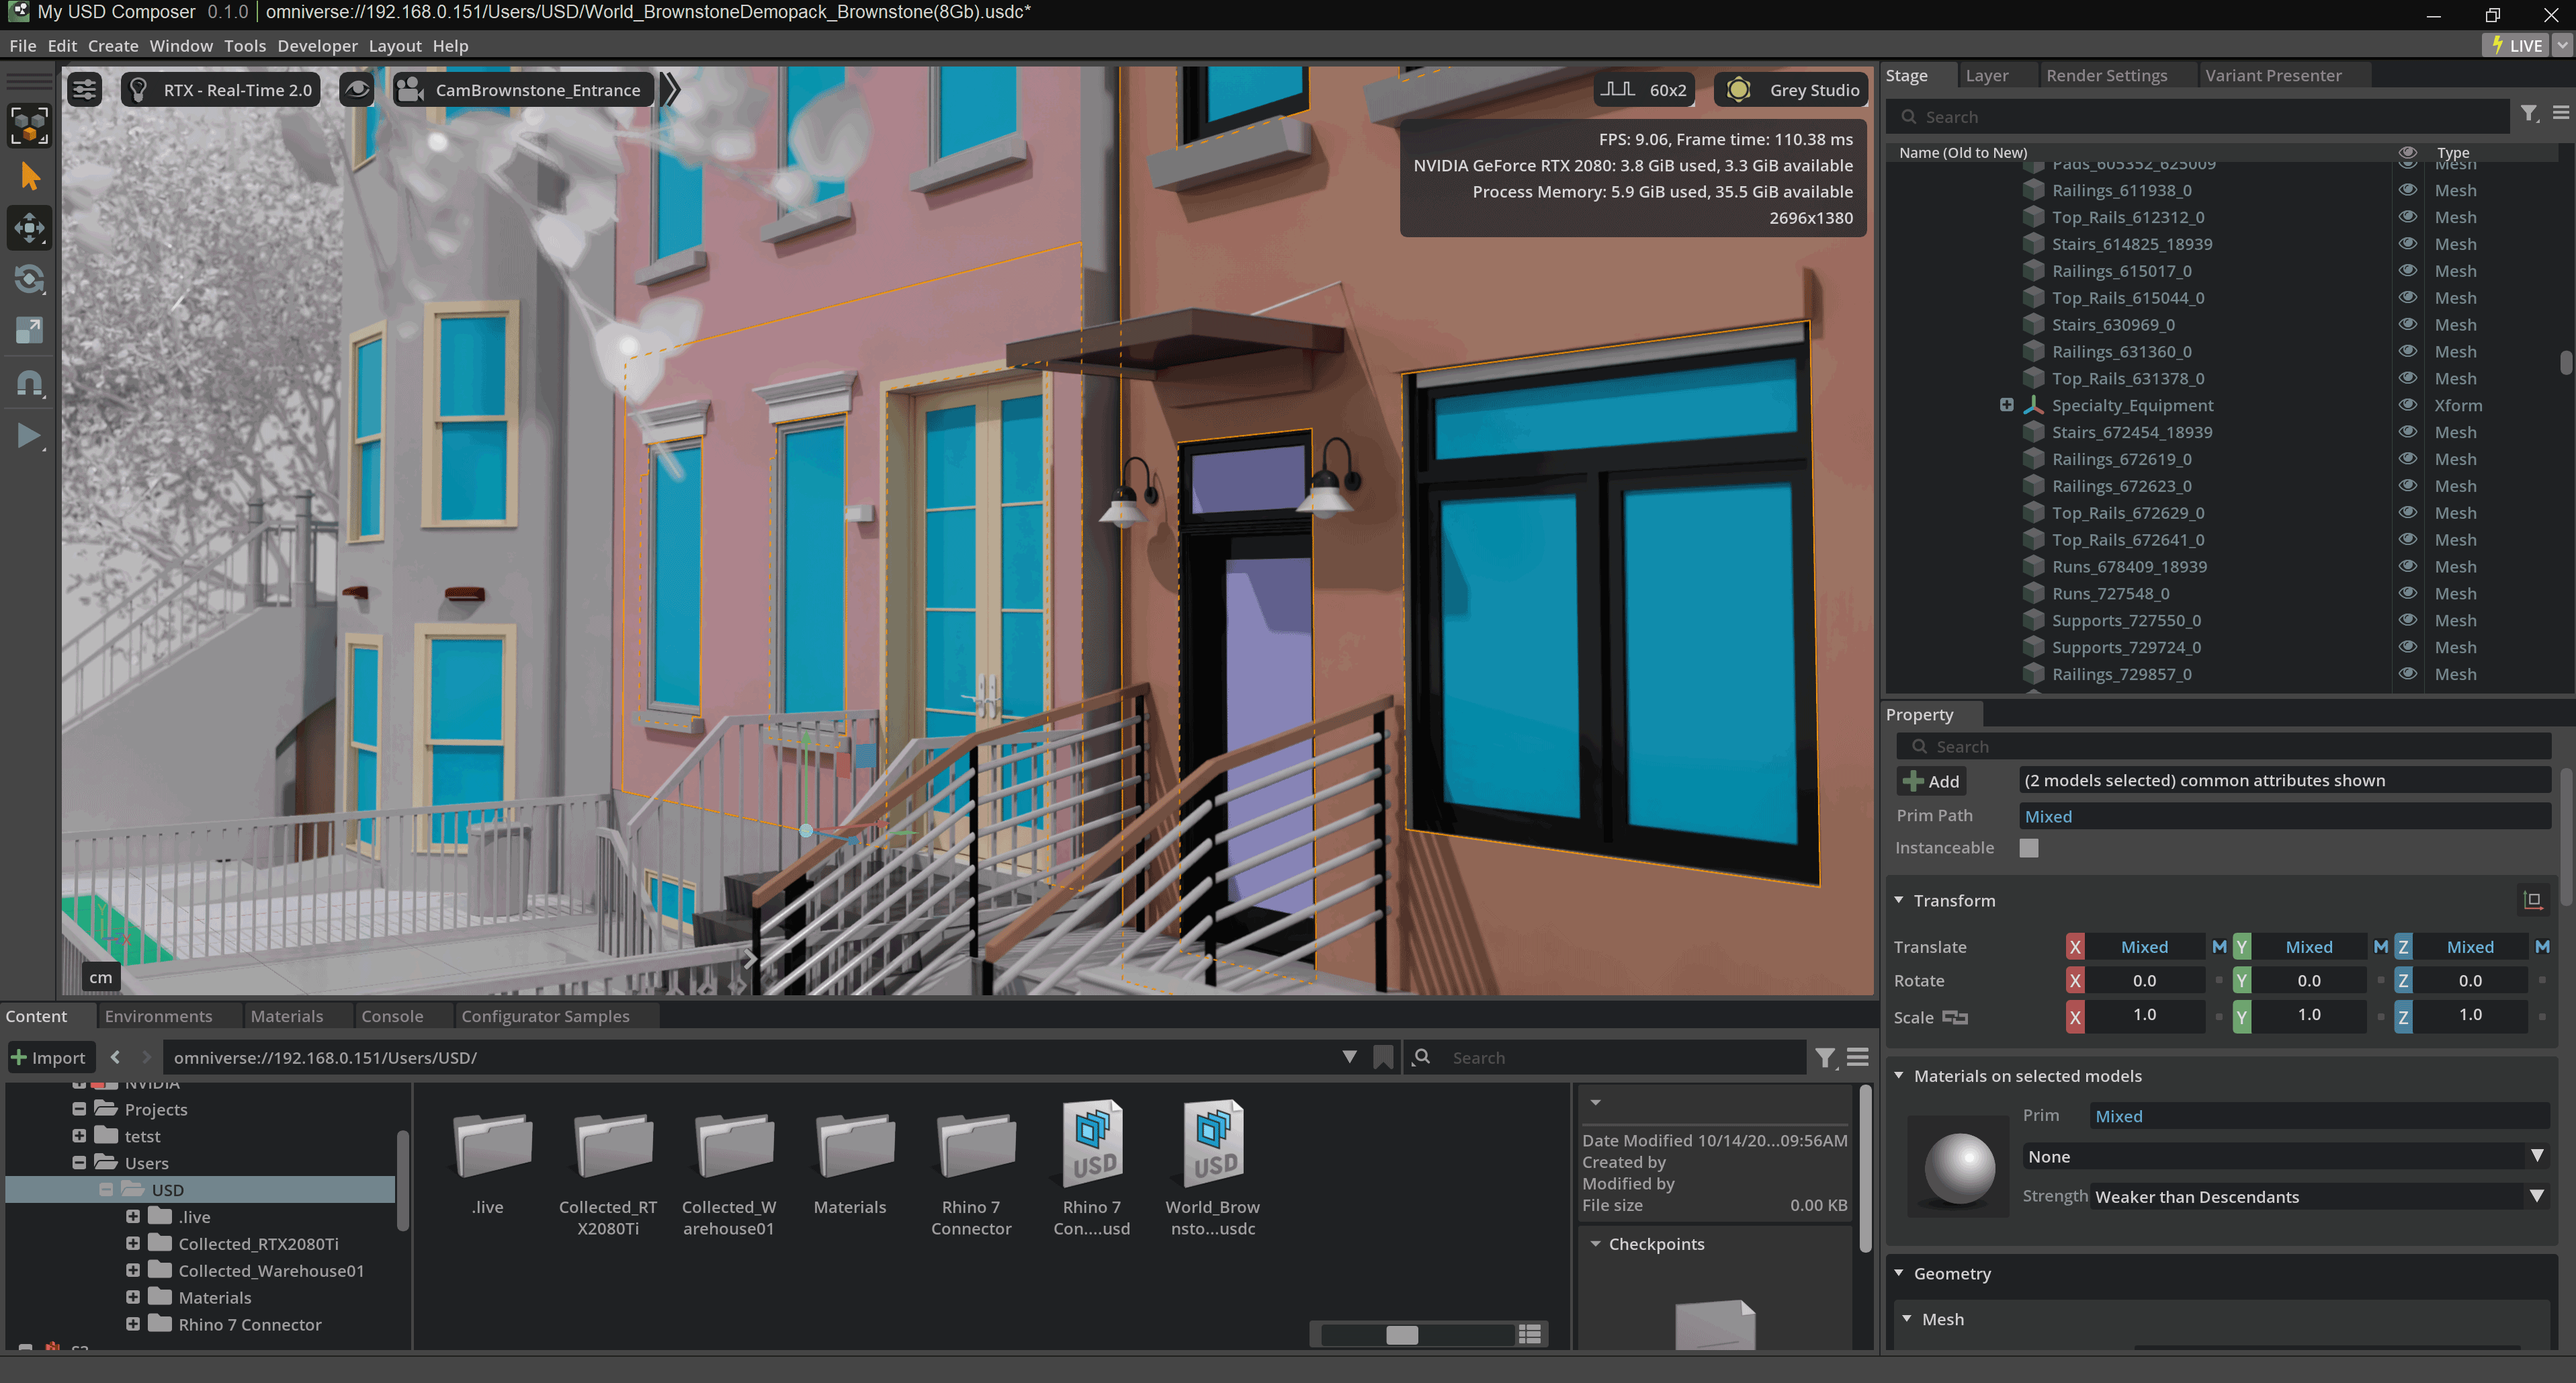Switch to the Render Settings tab
This screenshot has height=1383, width=2576.
[x=2106, y=75]
